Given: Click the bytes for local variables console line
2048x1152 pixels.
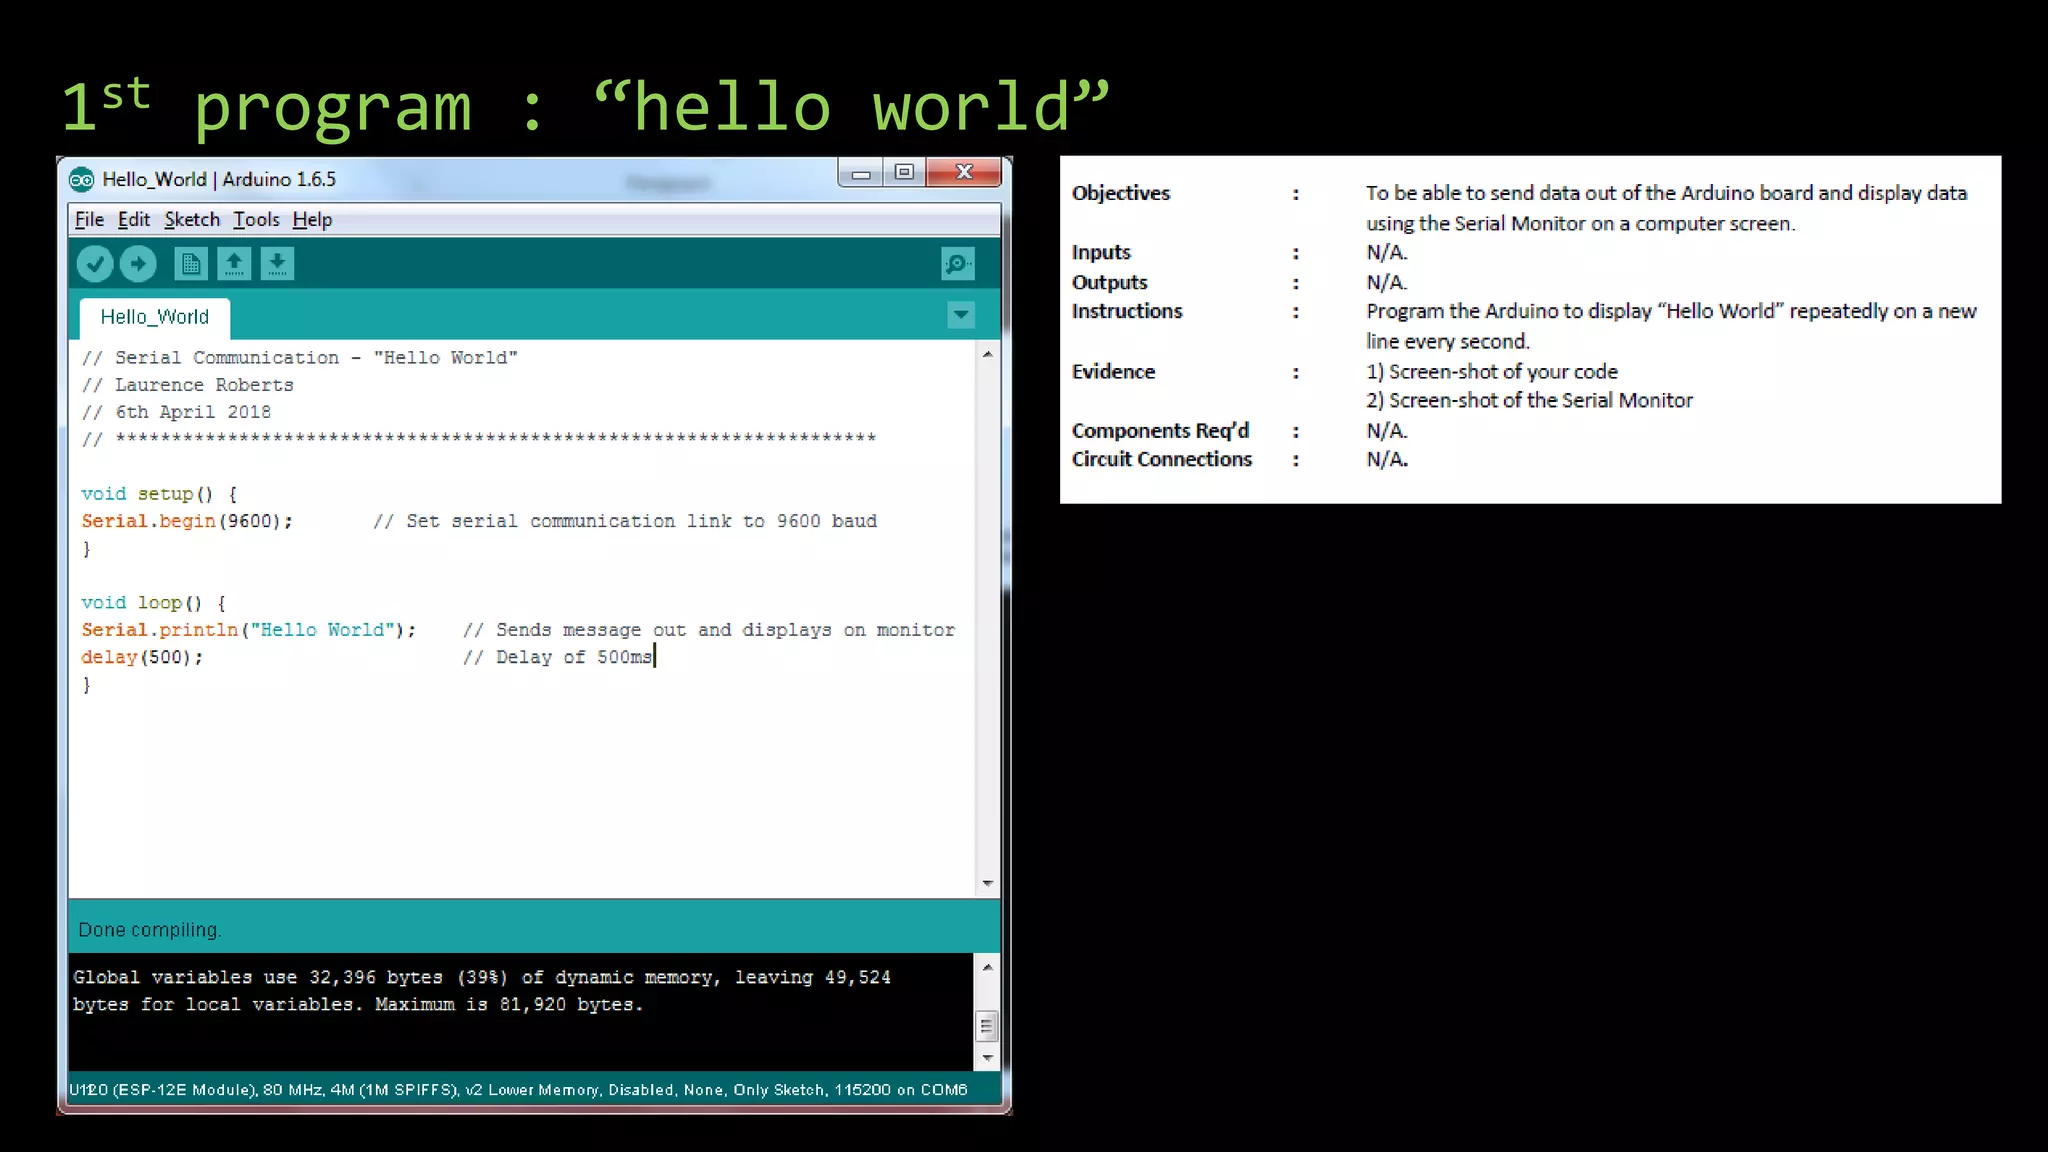Looking at the screenshot, I should pyautogui.click(x=358, y=1005).
